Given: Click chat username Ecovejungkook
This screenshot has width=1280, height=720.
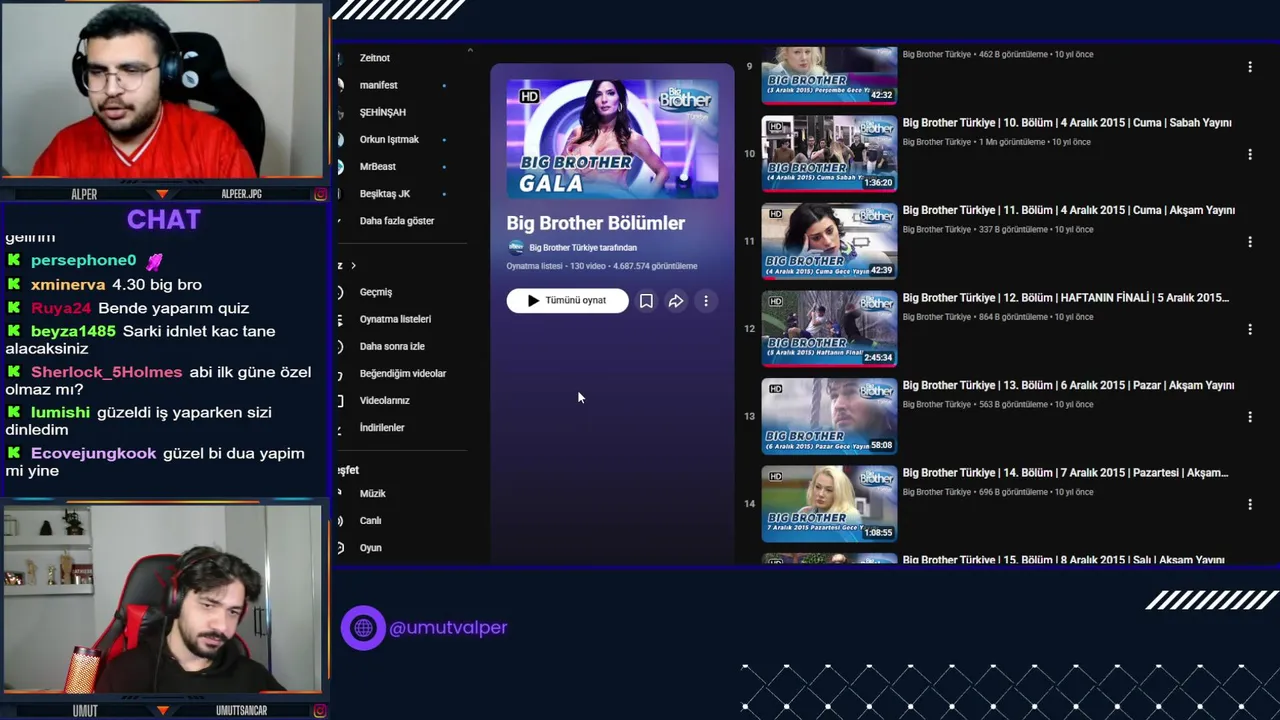Looking at the screenshot, I should [x=94, y=453].
